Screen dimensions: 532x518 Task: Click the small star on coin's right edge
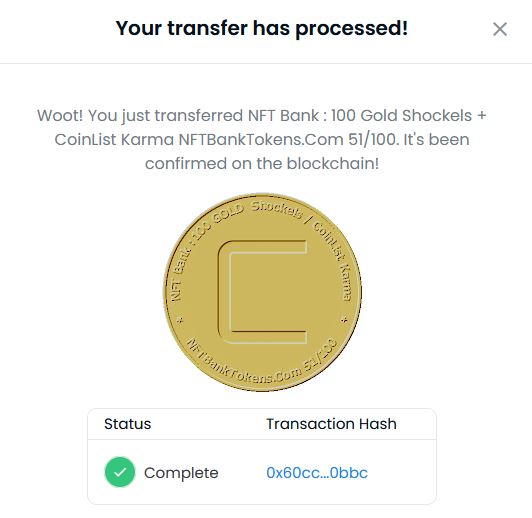[344, 320]
